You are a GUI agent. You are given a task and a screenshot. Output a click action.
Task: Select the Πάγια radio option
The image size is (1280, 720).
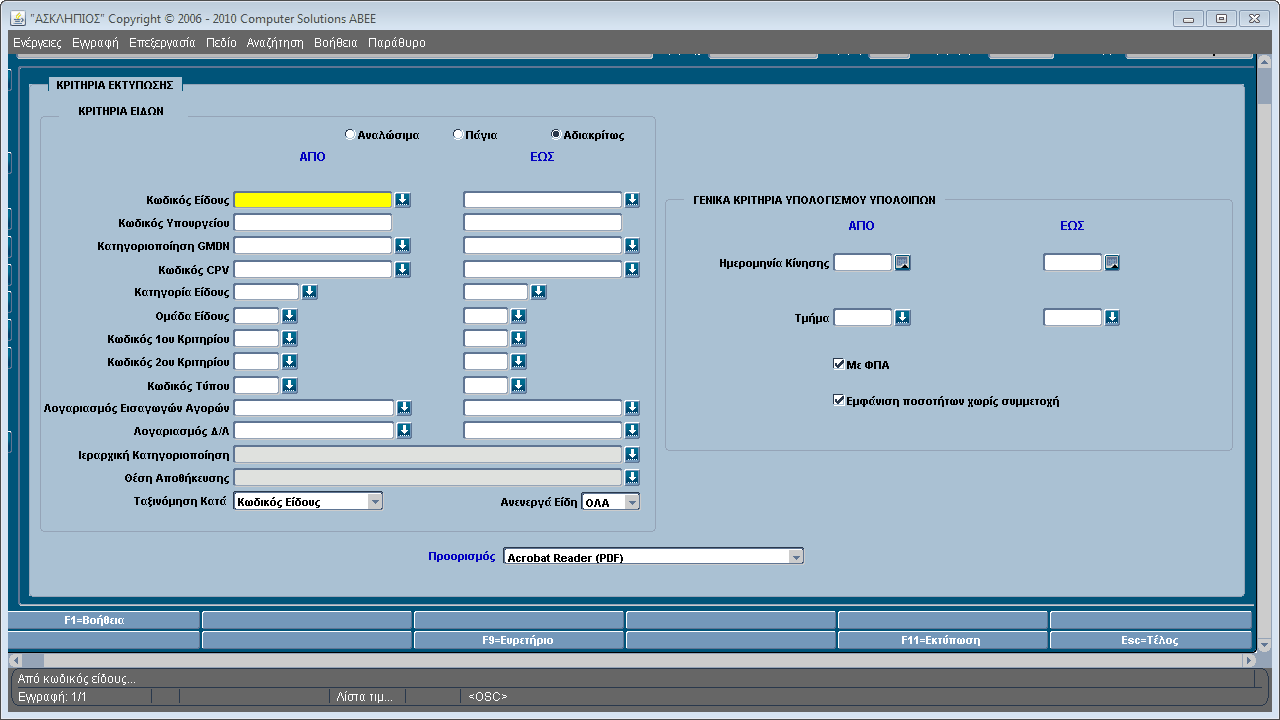click(x=458, y=134)
